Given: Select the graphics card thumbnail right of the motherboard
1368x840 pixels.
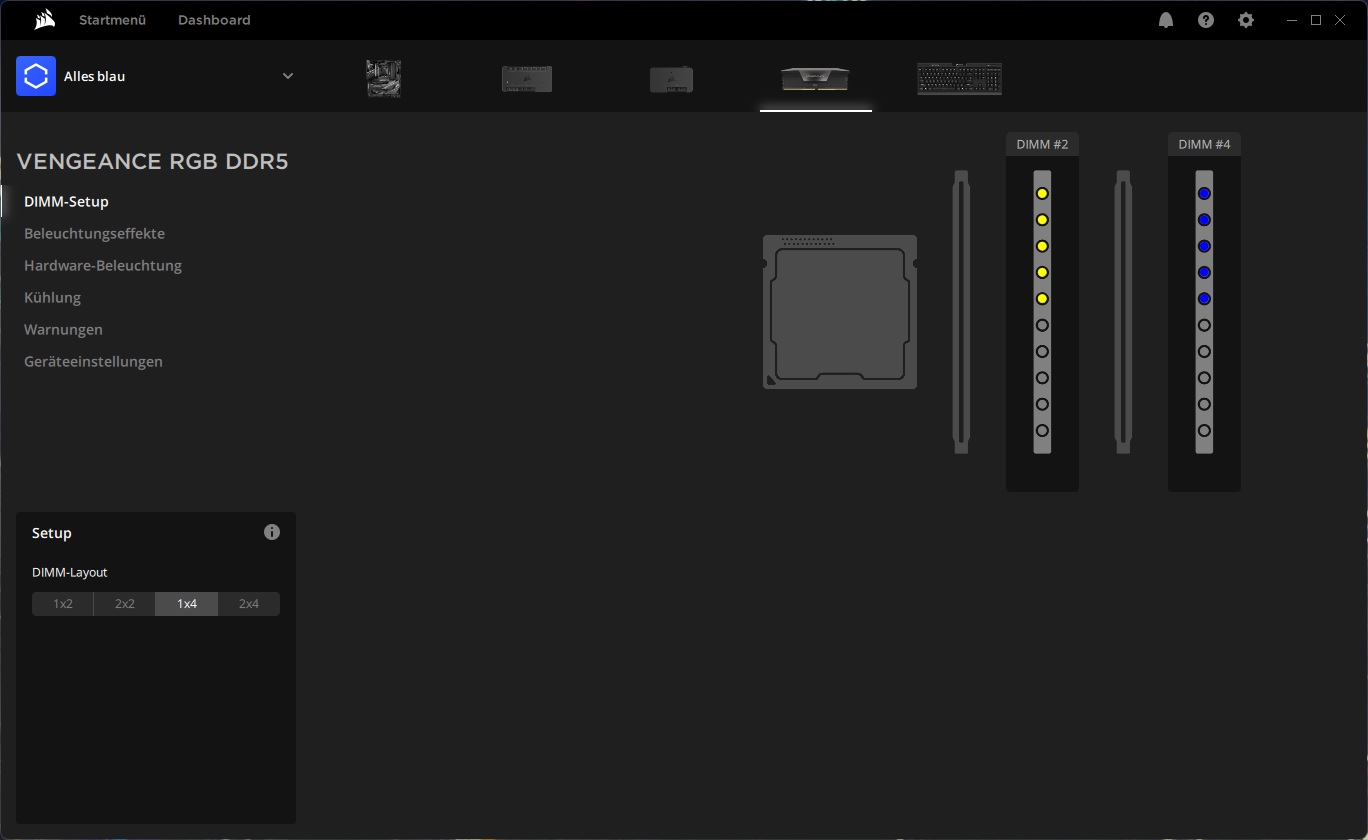Looking at the screenshot, I should [x=527, y=79].
